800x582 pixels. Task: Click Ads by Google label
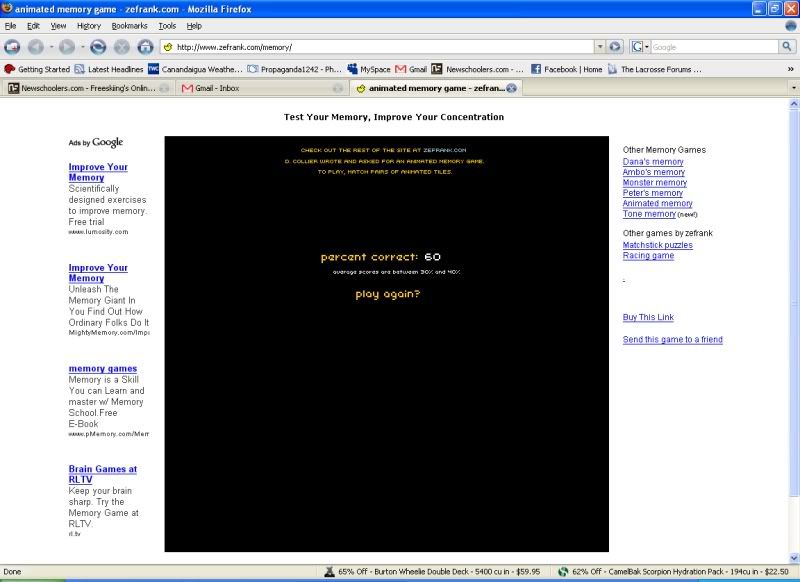coord(96,142)
